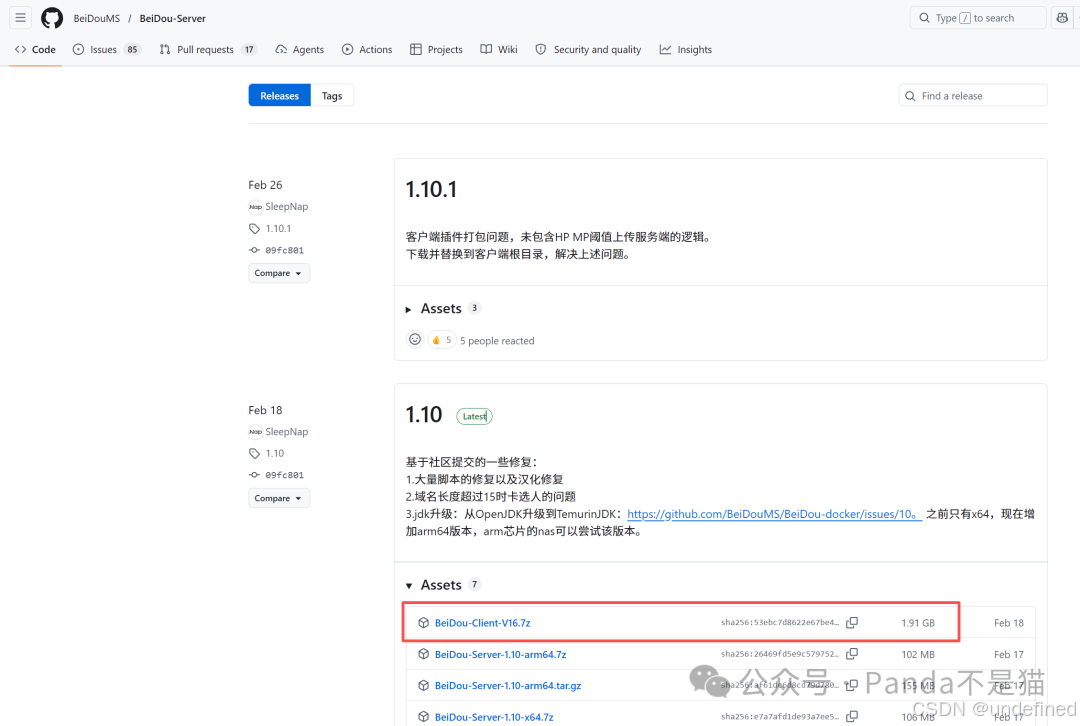Click the 1.91 GB file size

tap(917, 623)
